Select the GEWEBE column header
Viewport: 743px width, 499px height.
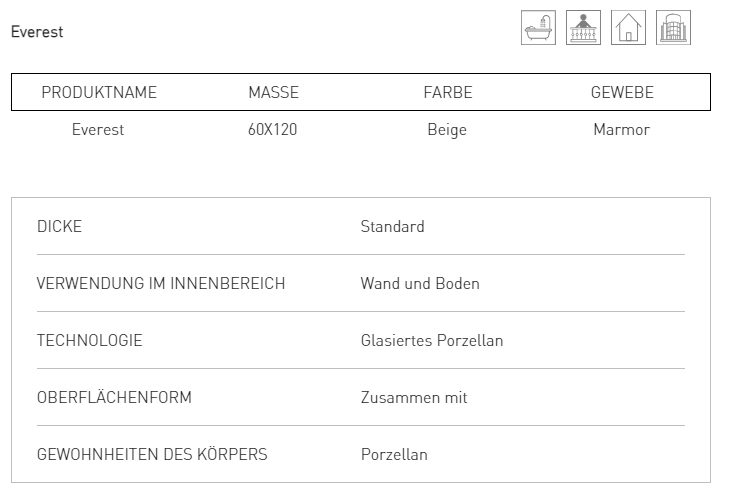point(622,92)
